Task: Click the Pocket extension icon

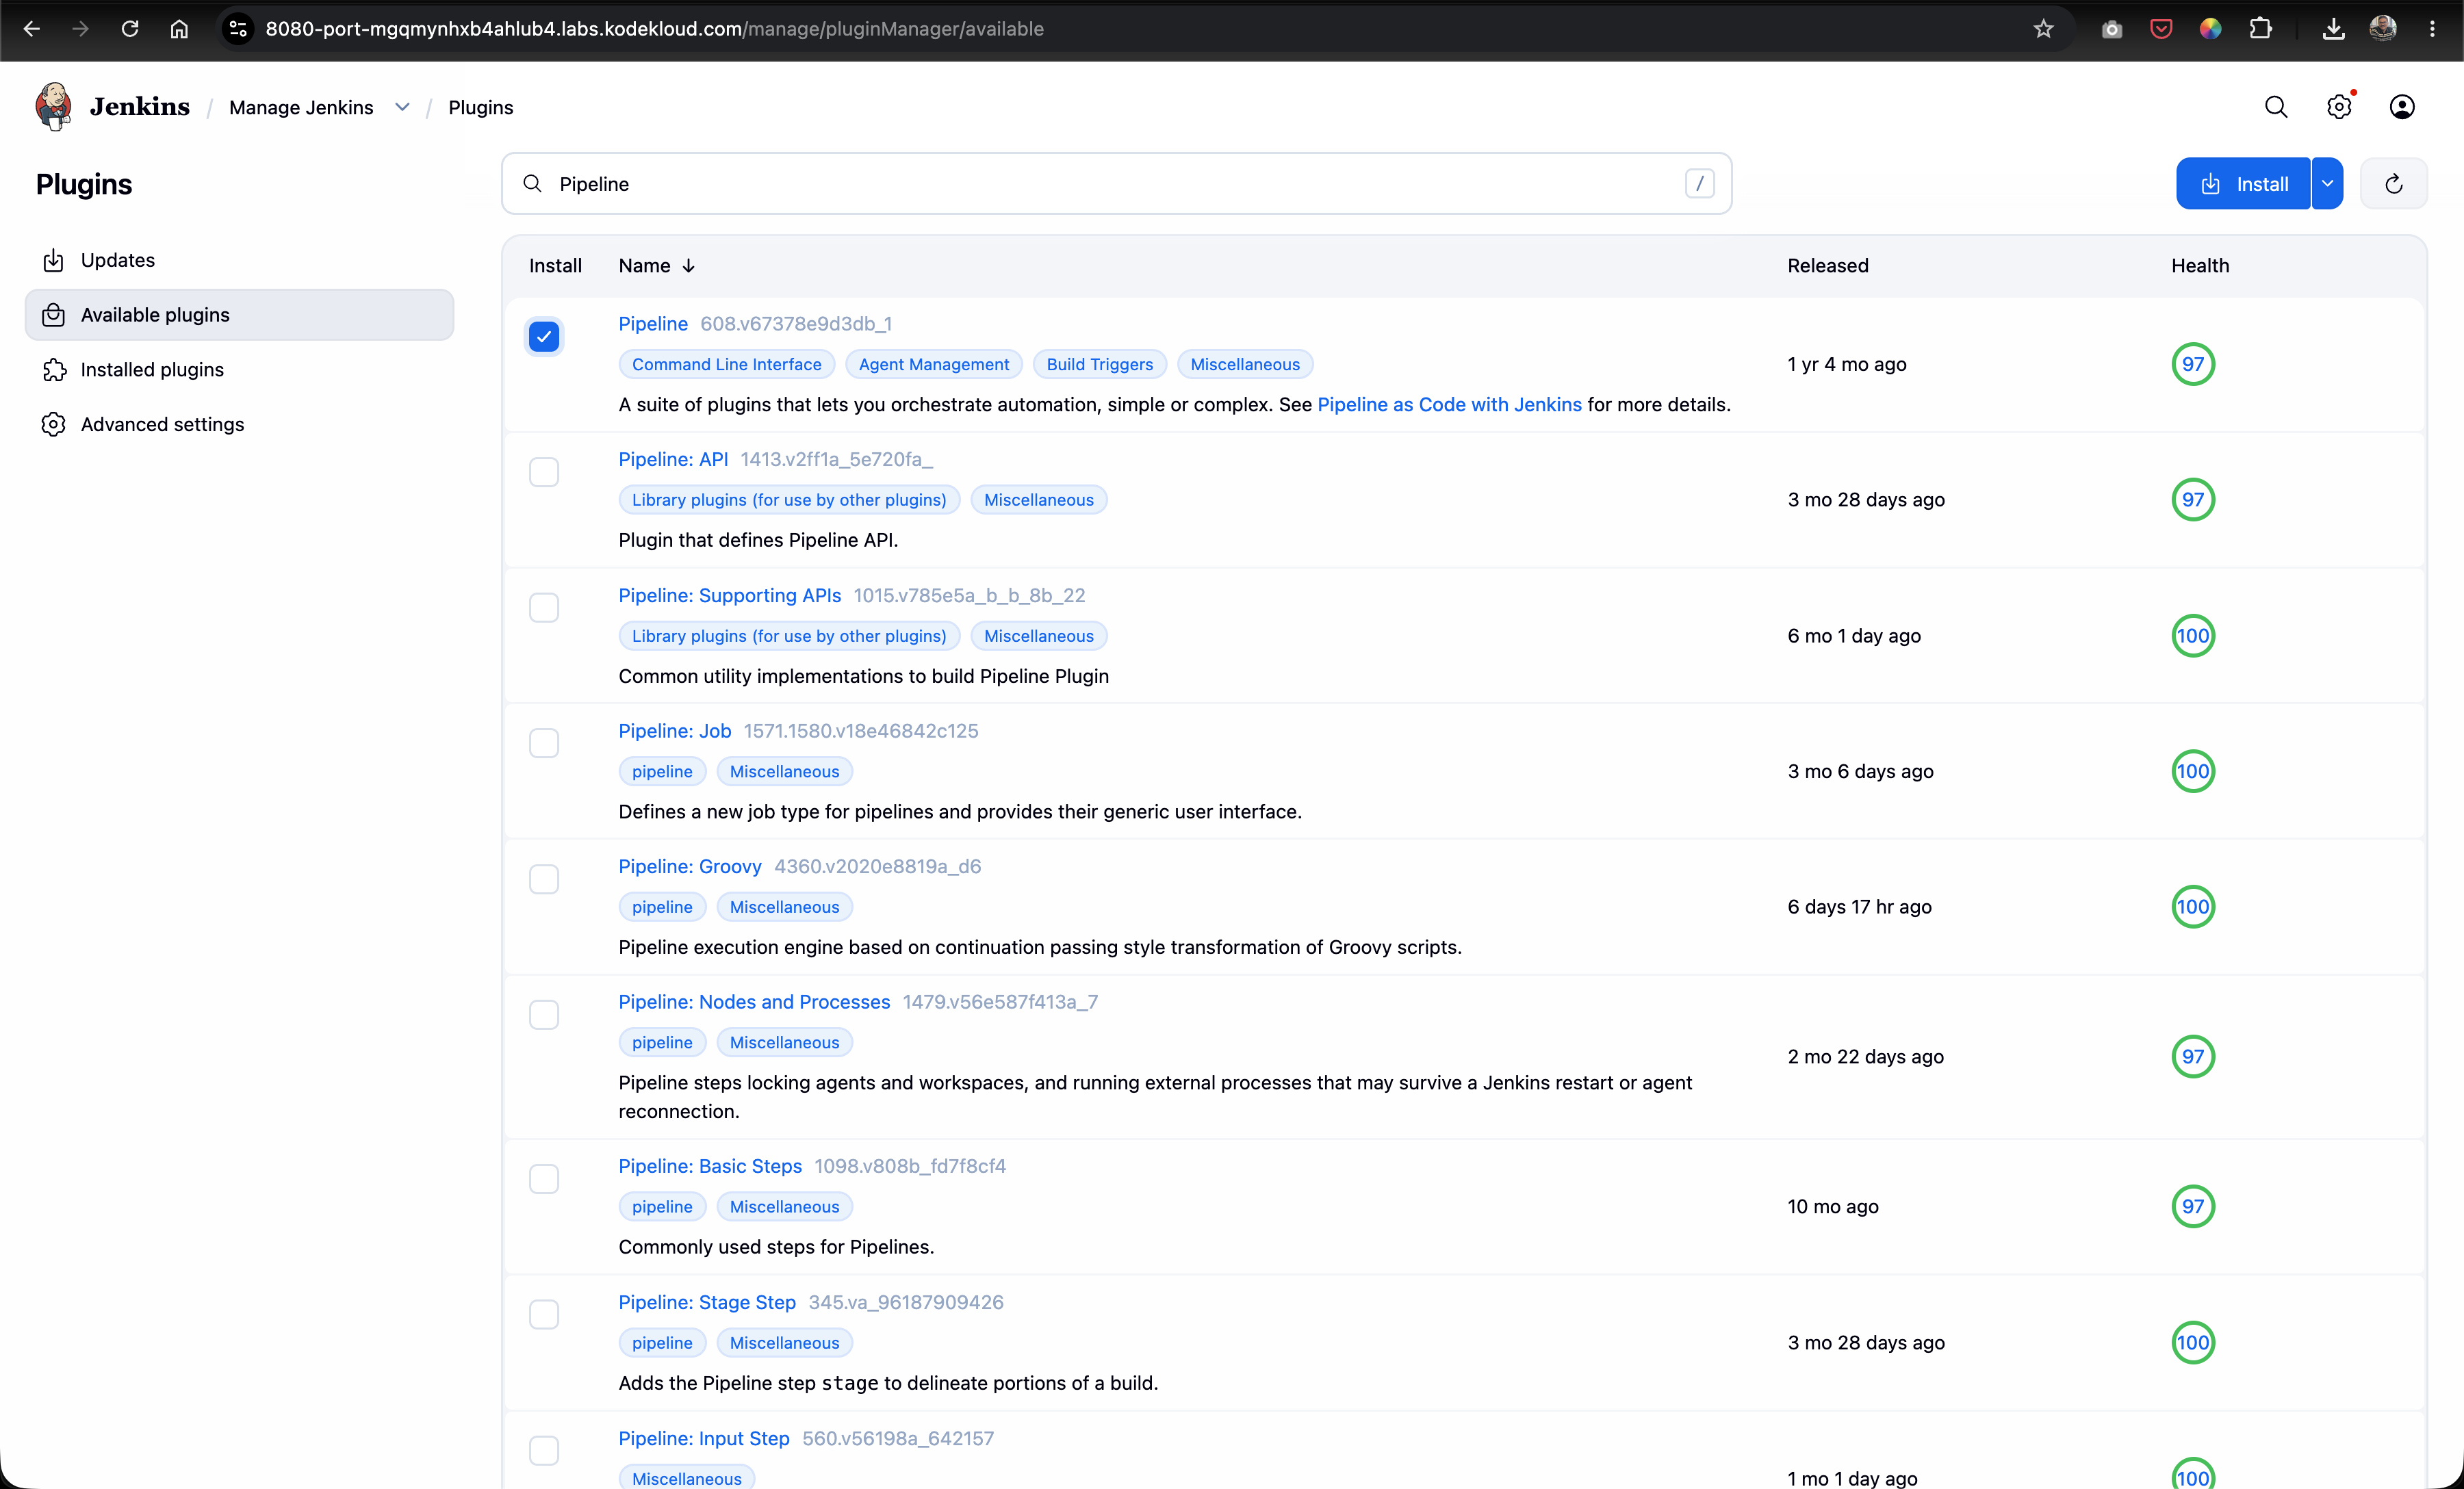Action: pos(2161,29)
